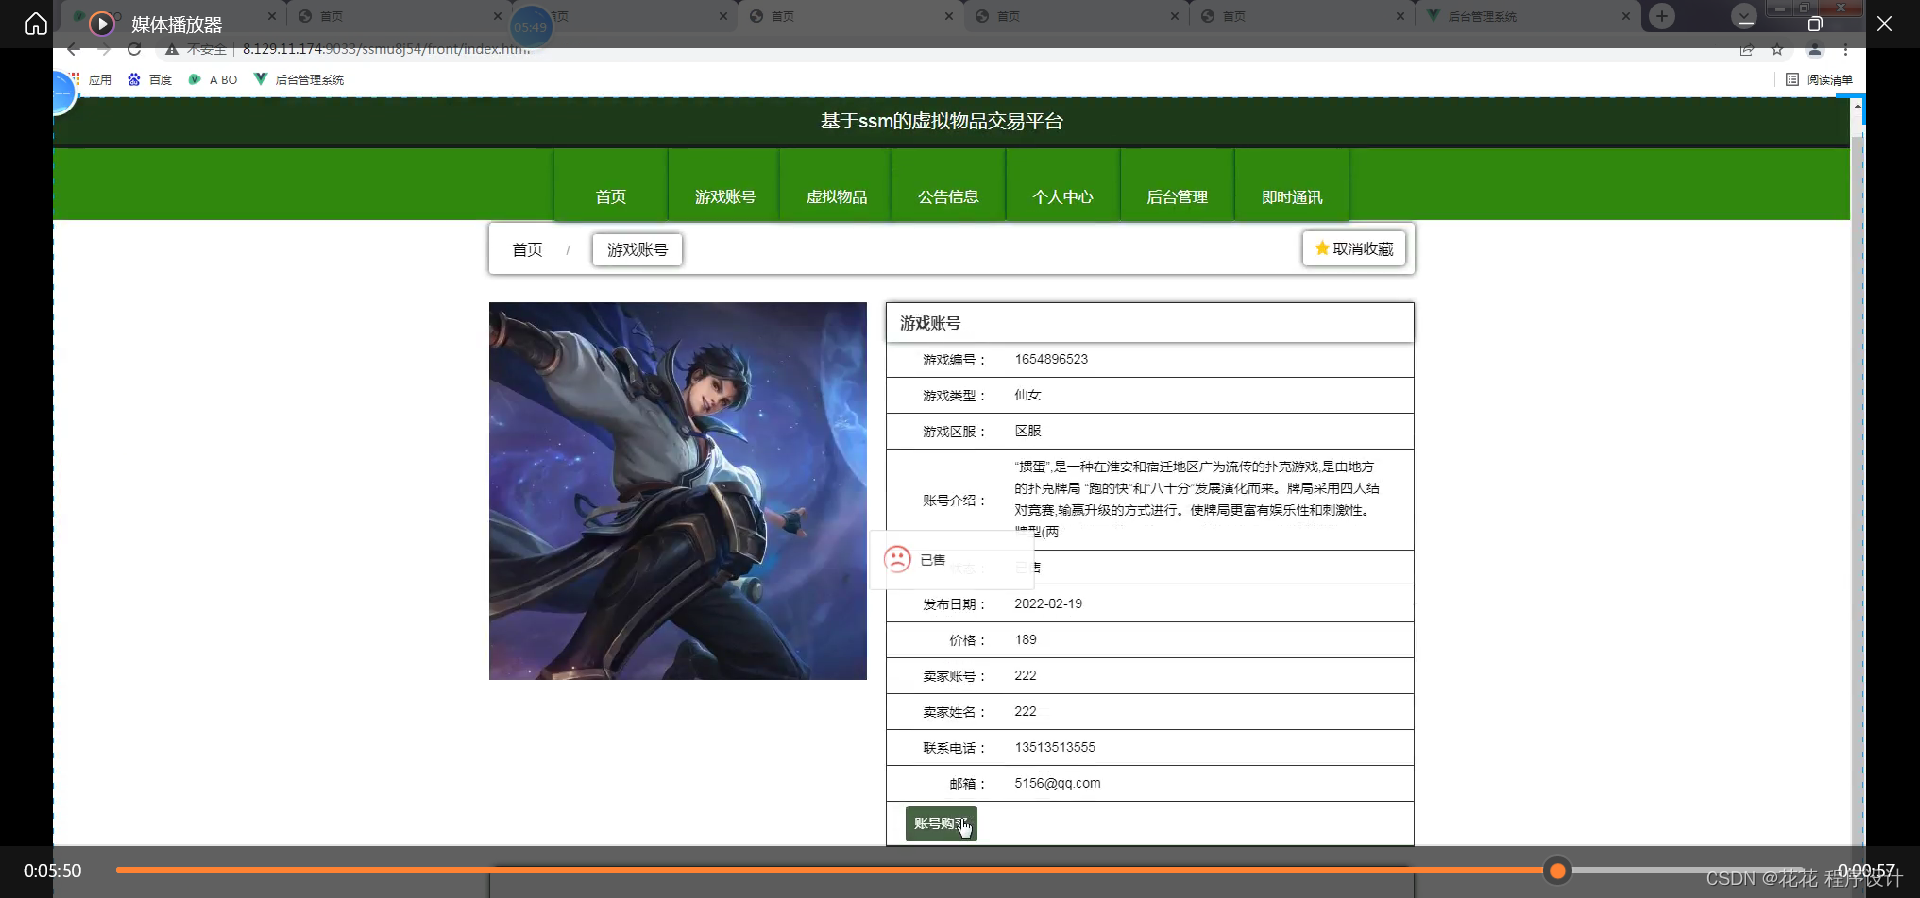Open the browser profile avatar icon
Image resolution: width=1920 pixels, height=898 pixels.
[1815, 50]
